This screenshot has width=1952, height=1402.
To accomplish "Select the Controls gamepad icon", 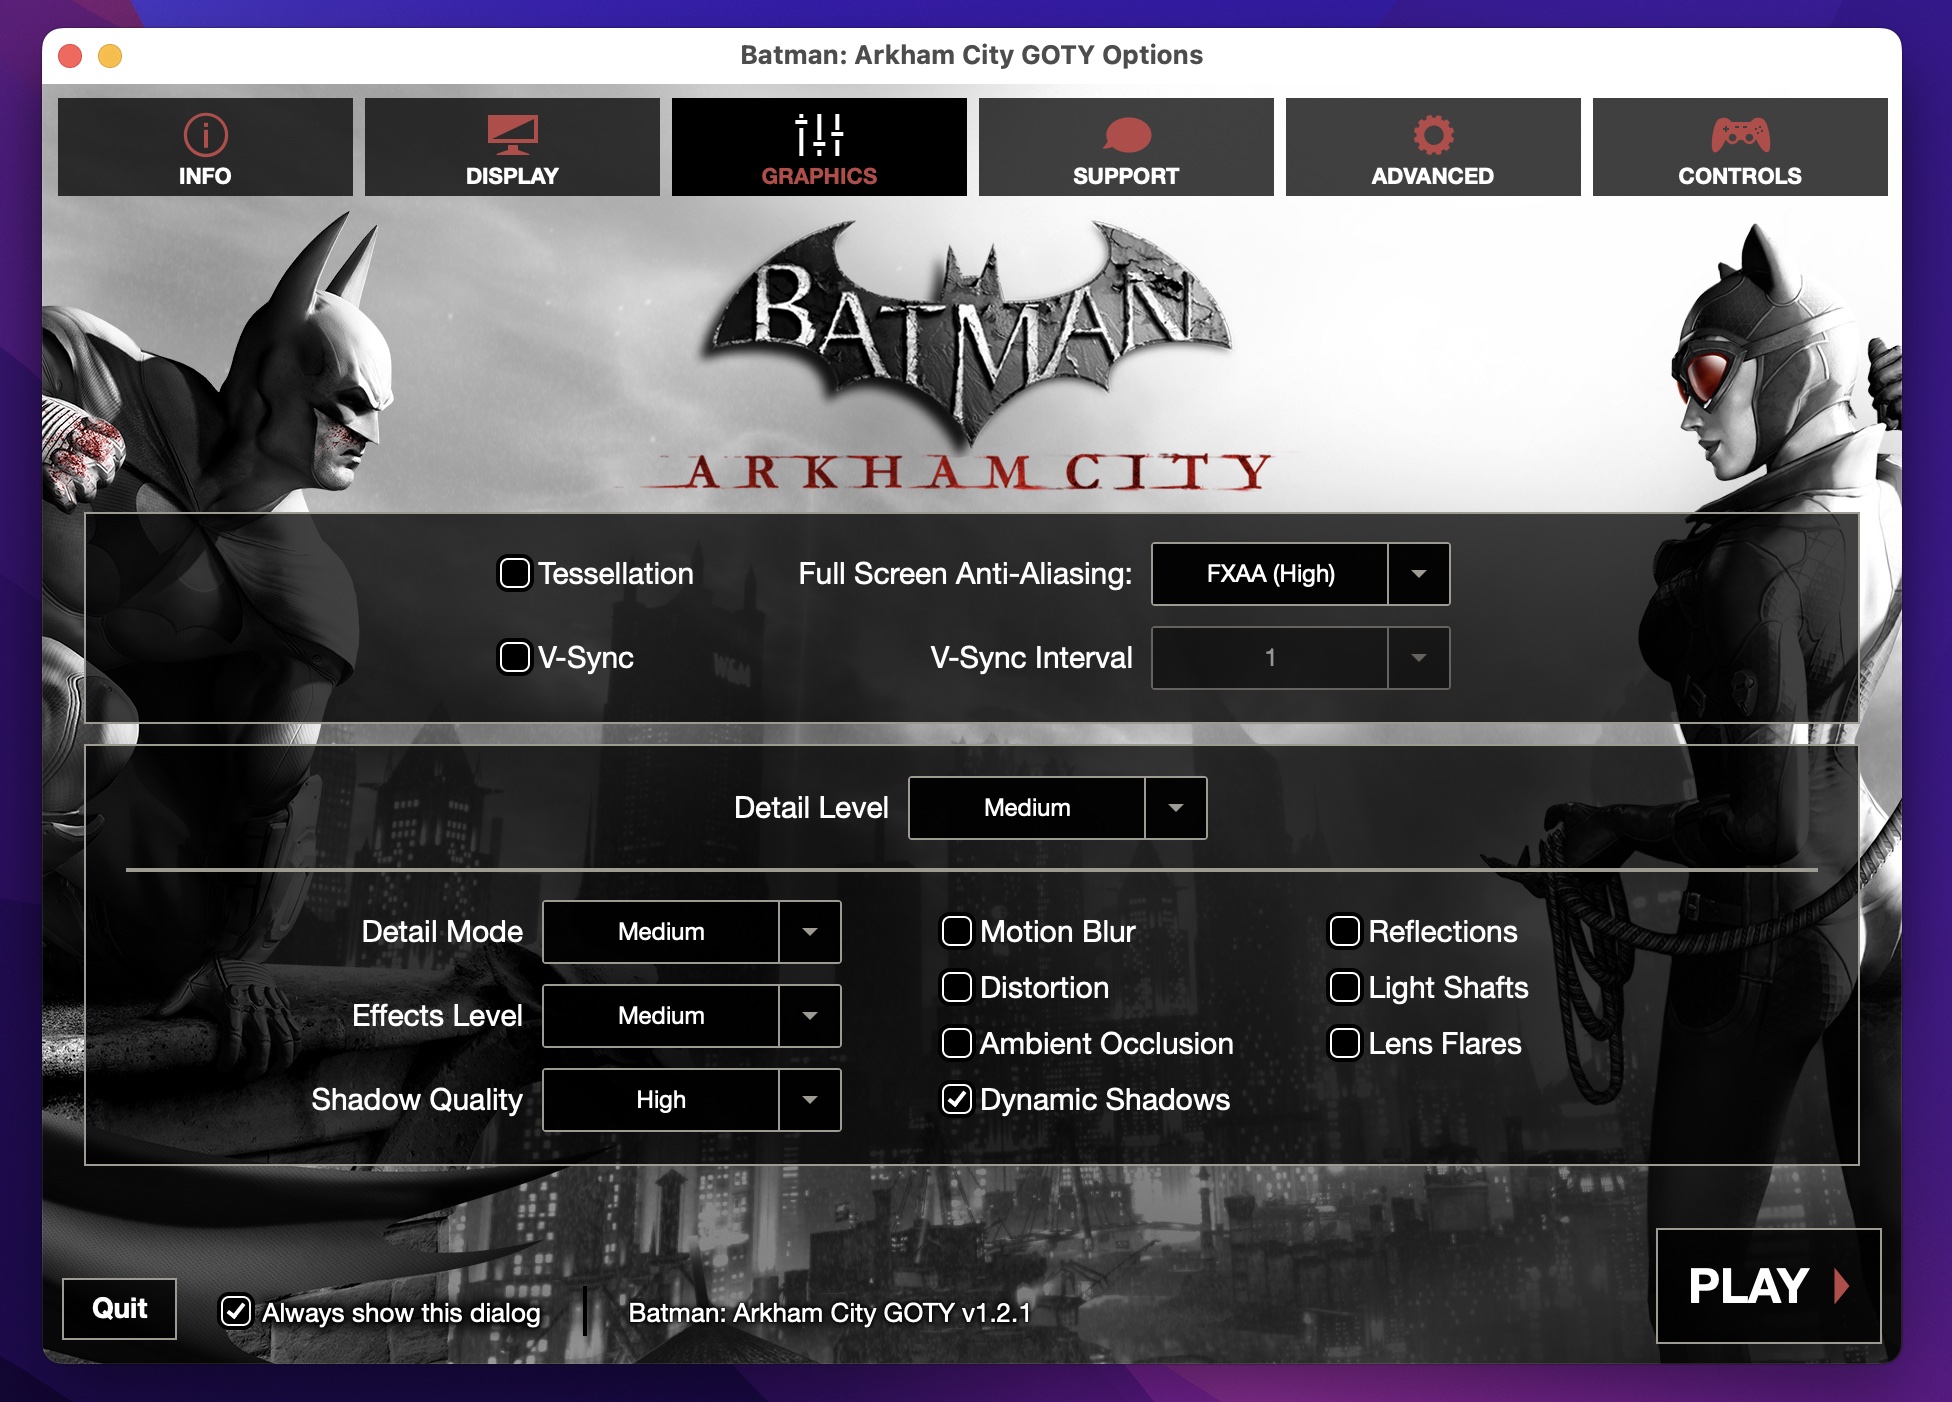I will 1739,133.
